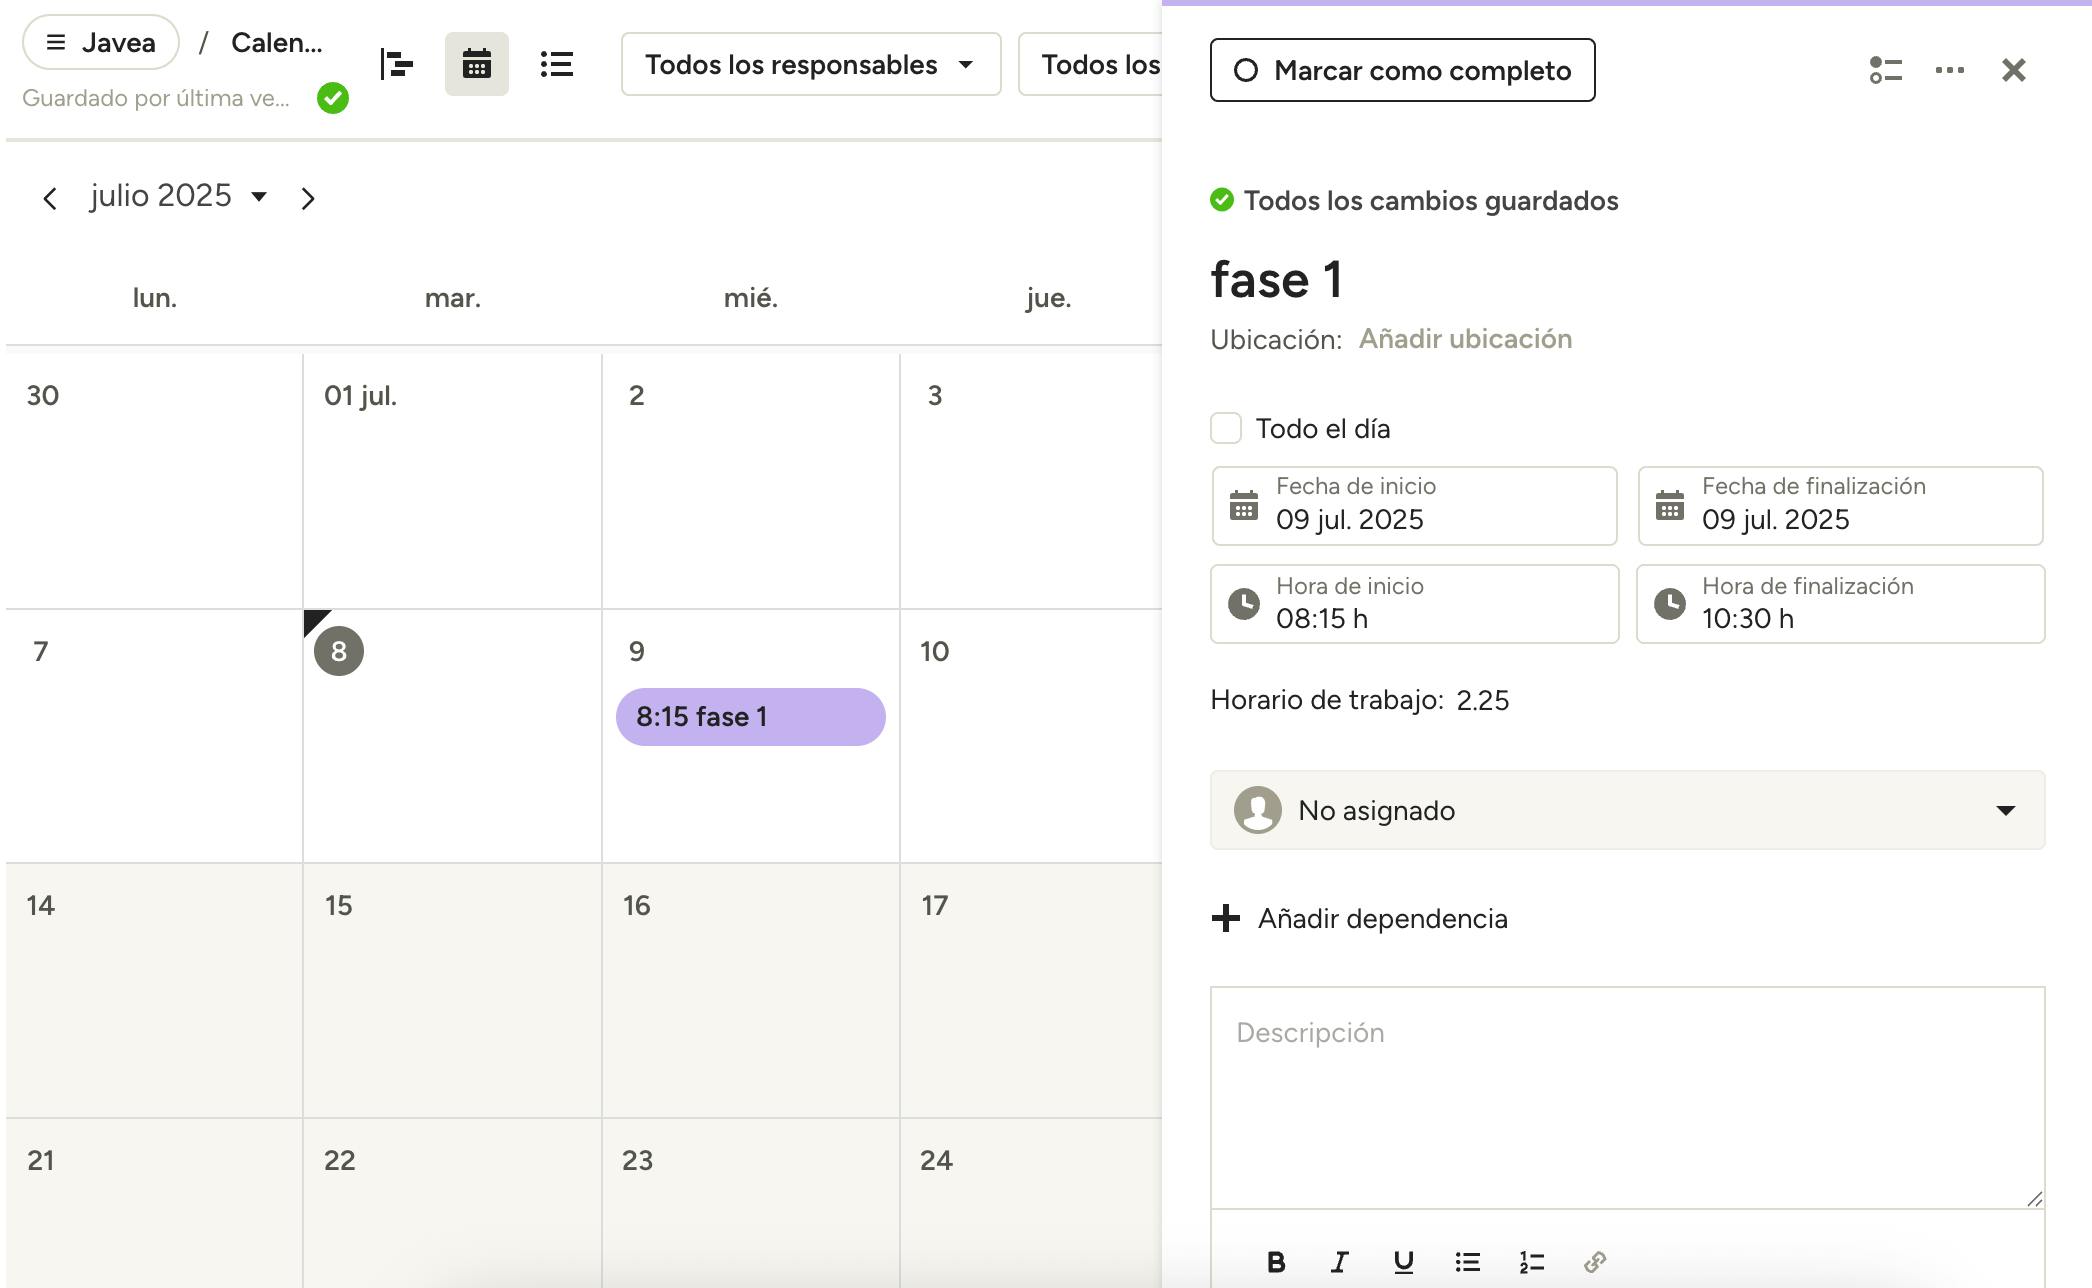Click the Hora de inicio time field
Image resolution: width=2092 pixels, height=1288 pixels.
coord(1414,604)
